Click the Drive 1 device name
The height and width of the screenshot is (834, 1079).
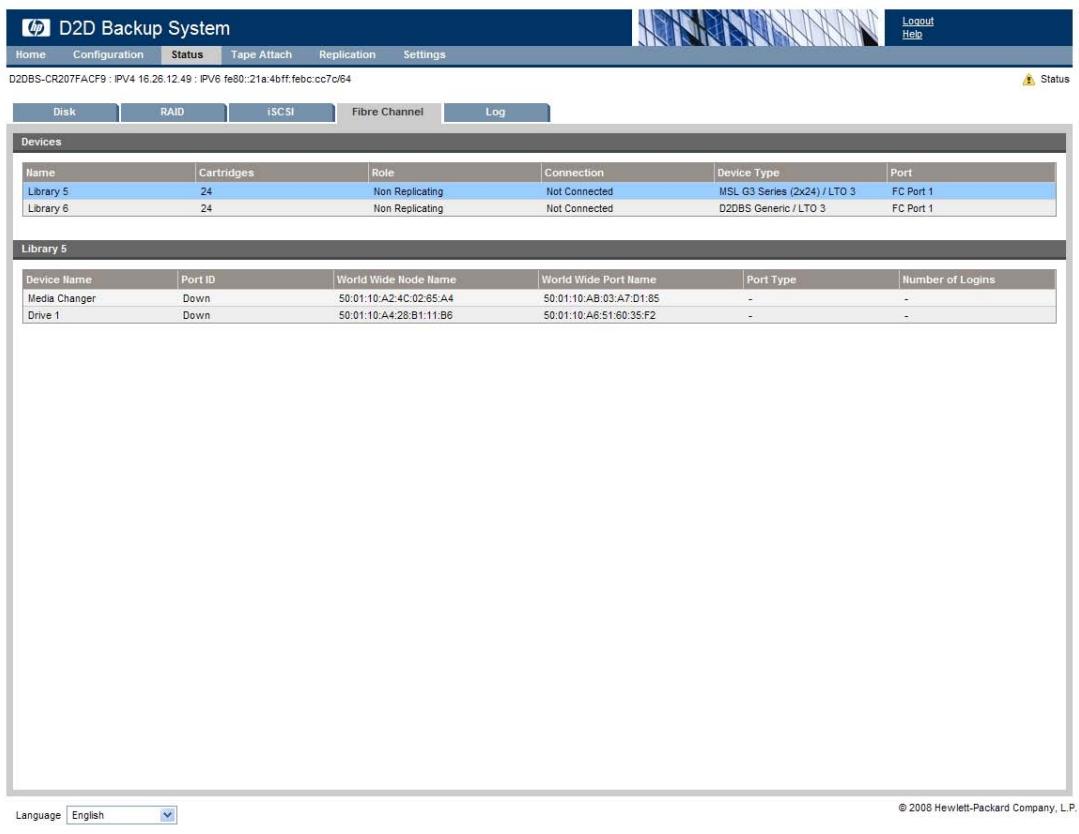(43, 315)
